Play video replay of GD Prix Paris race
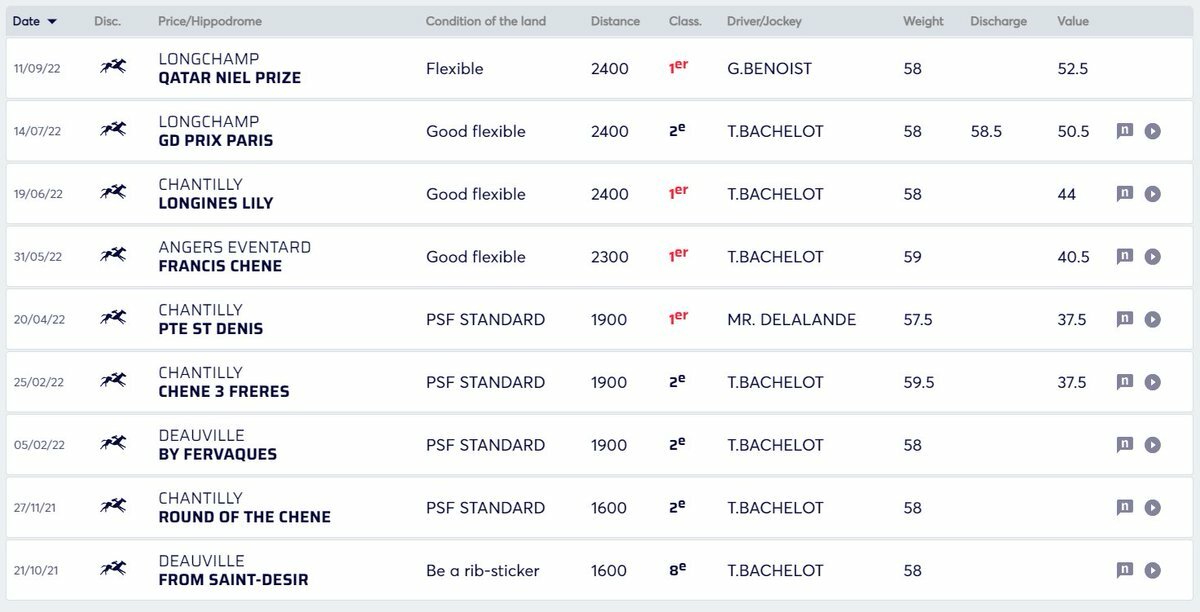 pyautogui.click(x=1152, y=131)
